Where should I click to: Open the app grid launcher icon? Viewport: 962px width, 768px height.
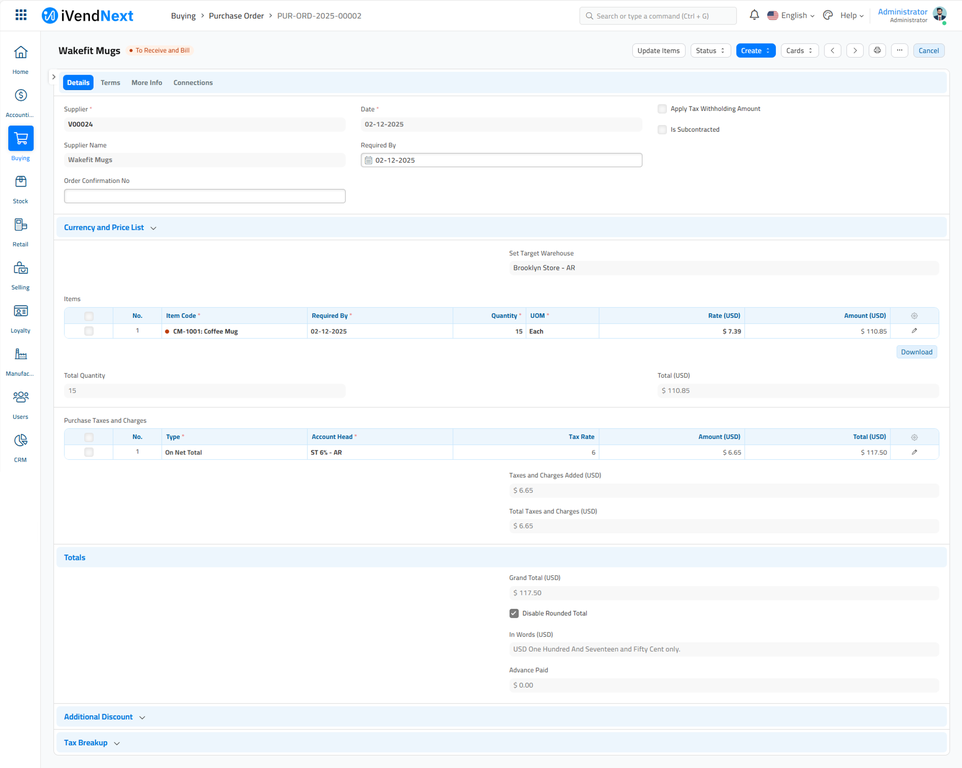(21, 16)
